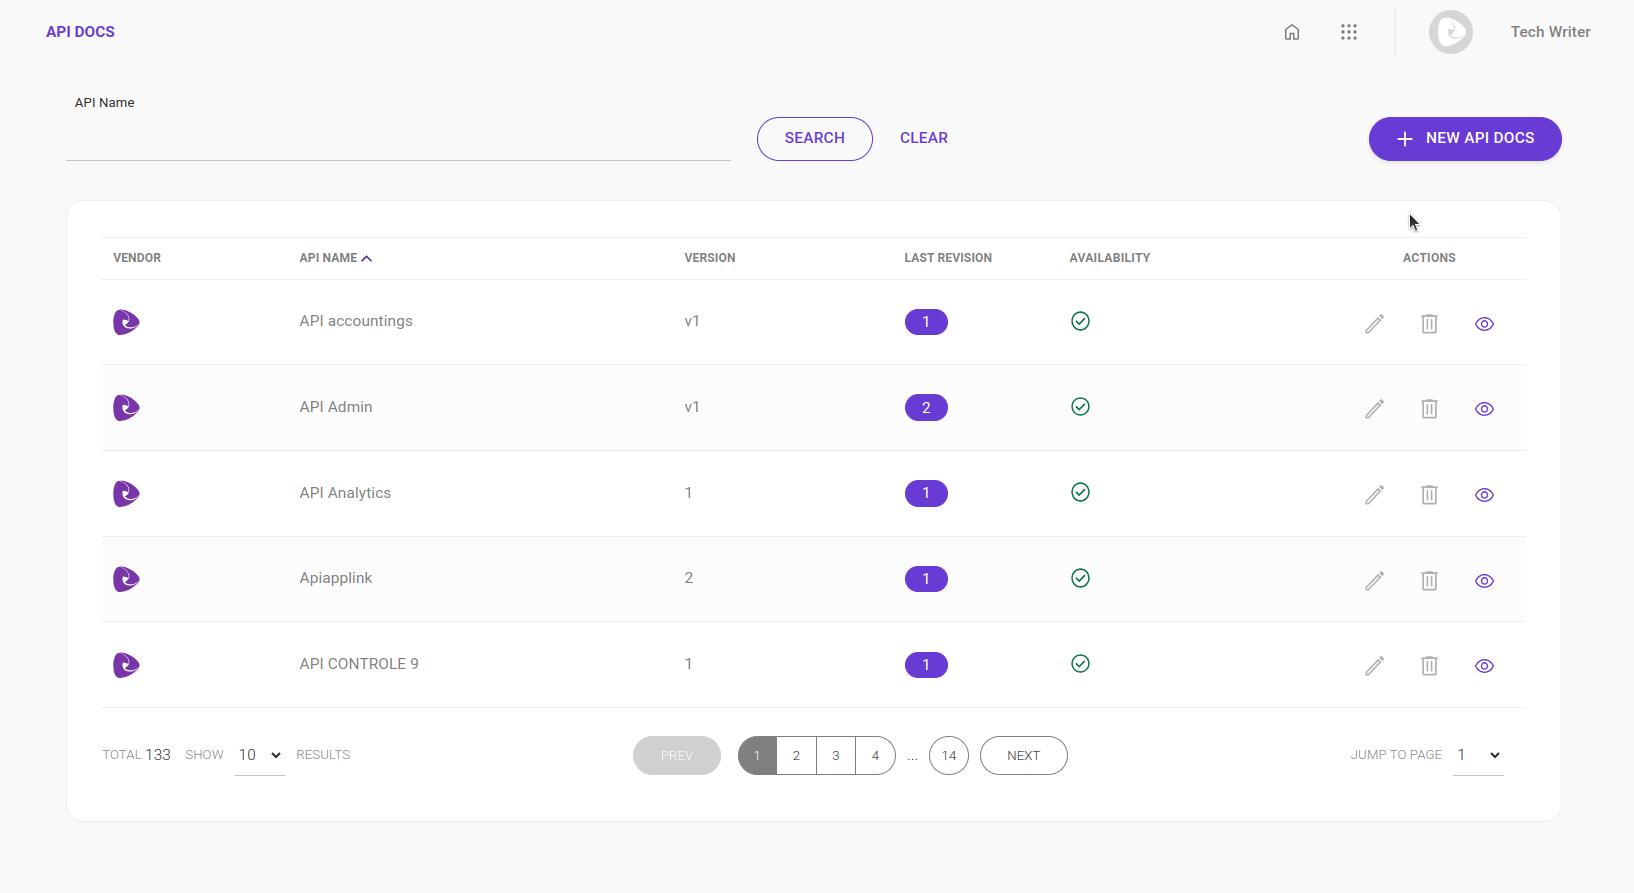Click the eye icon for API CONTROLE 9
1634x893 pixels.
tap(1484, 666)
